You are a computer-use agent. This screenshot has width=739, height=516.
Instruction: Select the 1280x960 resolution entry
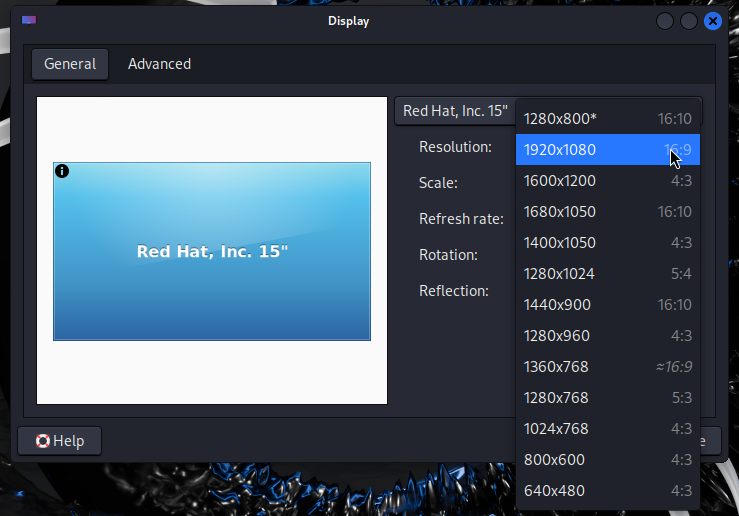608,336
